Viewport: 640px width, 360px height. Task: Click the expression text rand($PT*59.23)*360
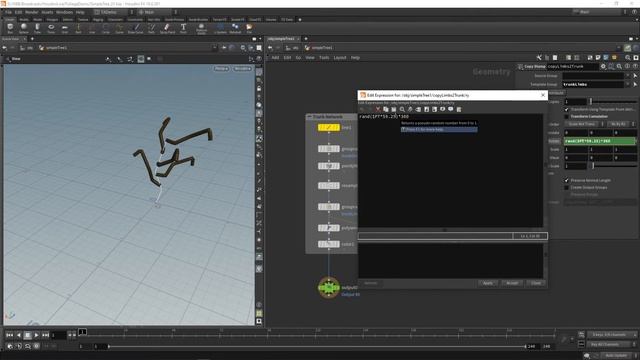[x=384, y=117]
